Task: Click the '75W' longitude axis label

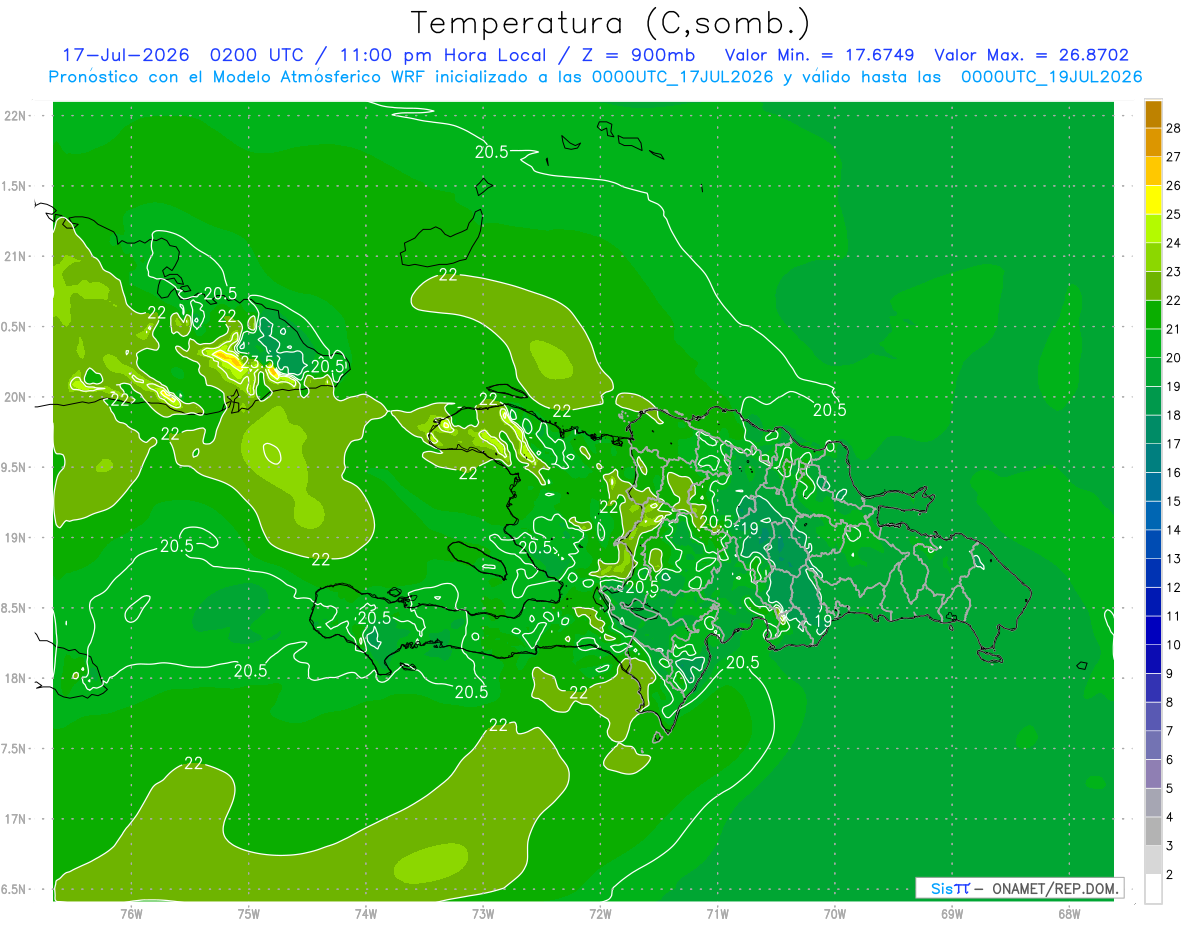Action: (x=249, y=912)
